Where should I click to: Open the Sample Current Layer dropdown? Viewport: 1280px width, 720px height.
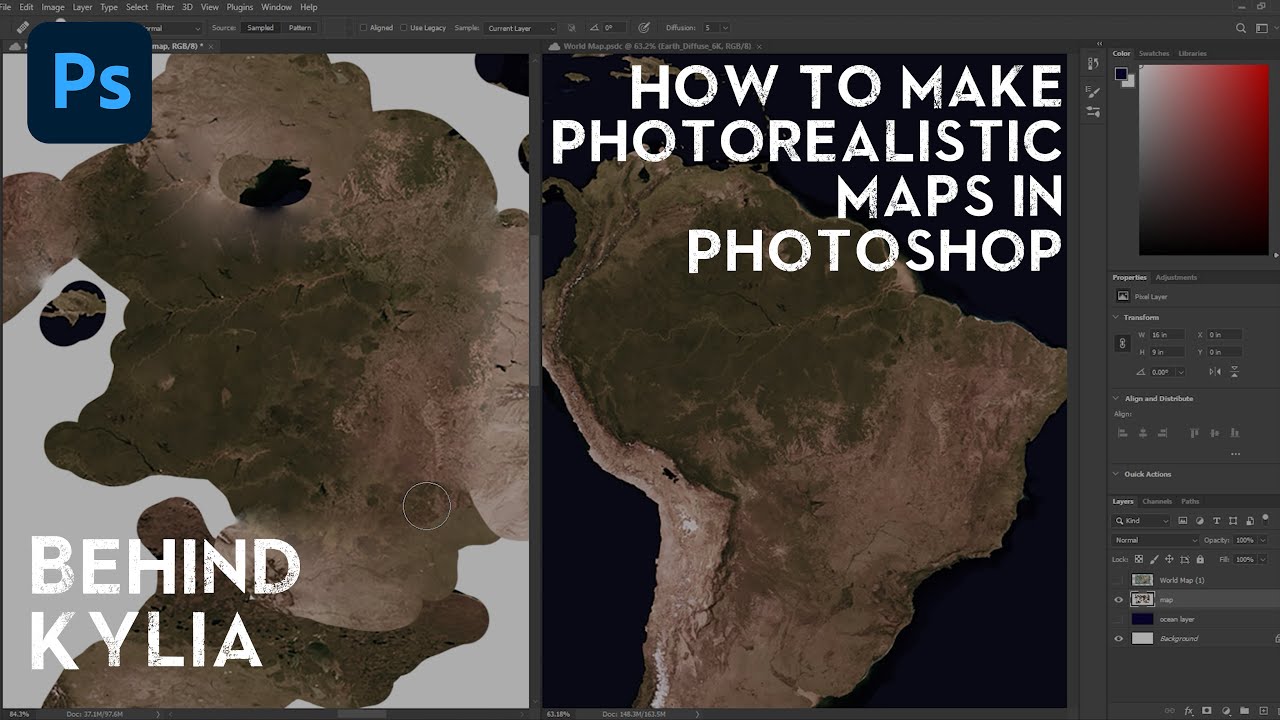521,28
